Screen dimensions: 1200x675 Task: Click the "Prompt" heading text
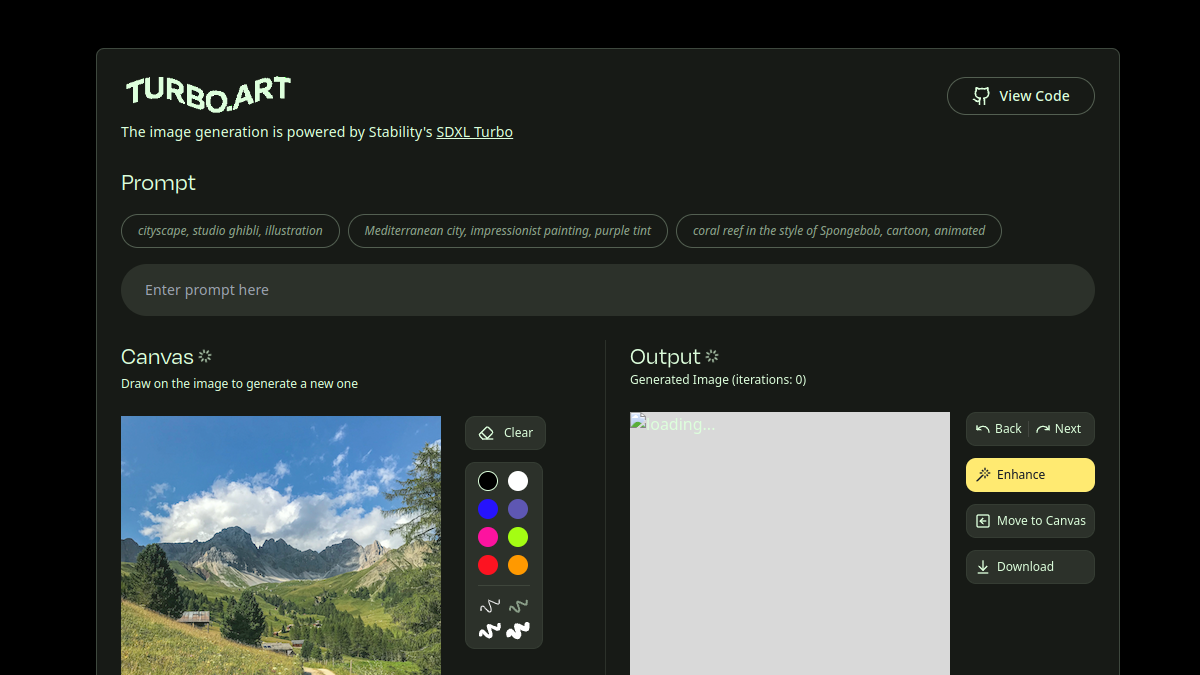pos(158,183)
